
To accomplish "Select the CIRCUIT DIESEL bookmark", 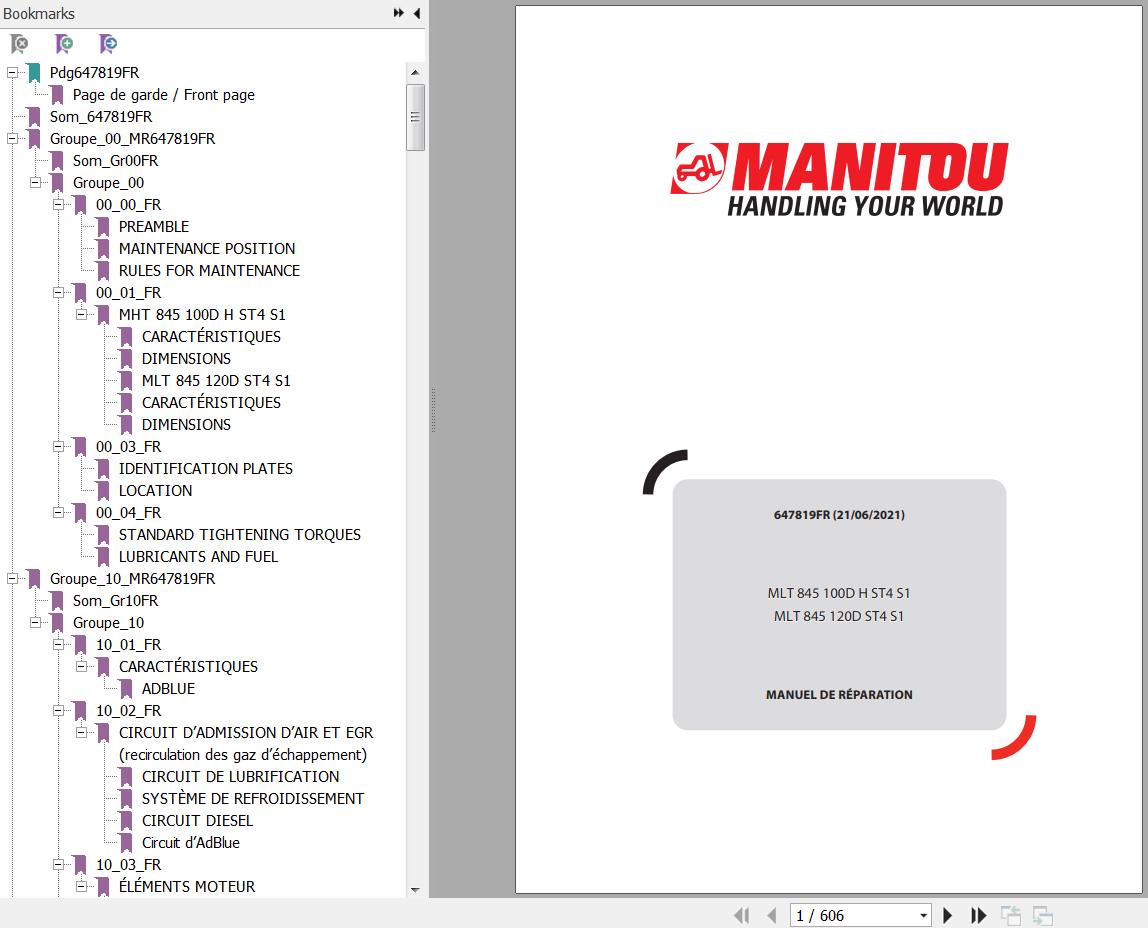I will click(x=197, y=820).
